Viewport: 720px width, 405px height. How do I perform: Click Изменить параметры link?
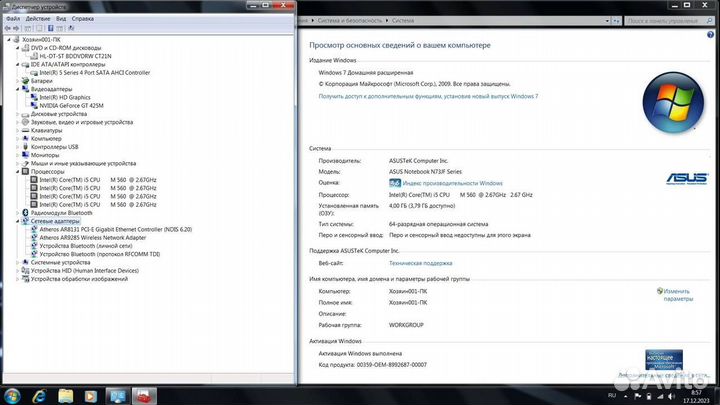(678, 295)
